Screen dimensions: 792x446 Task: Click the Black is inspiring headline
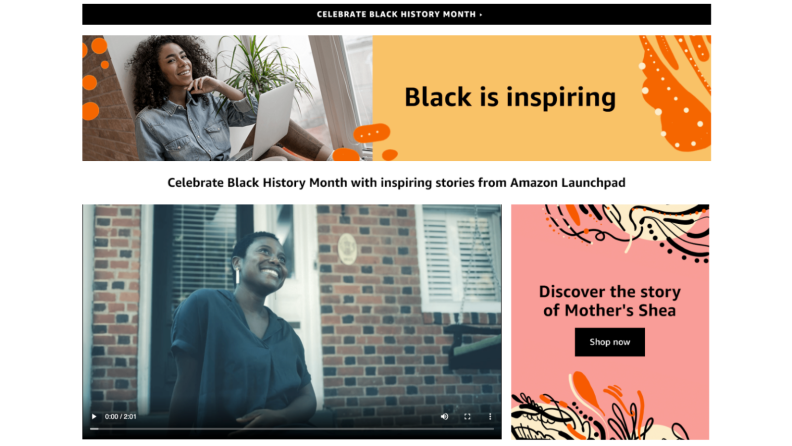(x=510, y=97)
